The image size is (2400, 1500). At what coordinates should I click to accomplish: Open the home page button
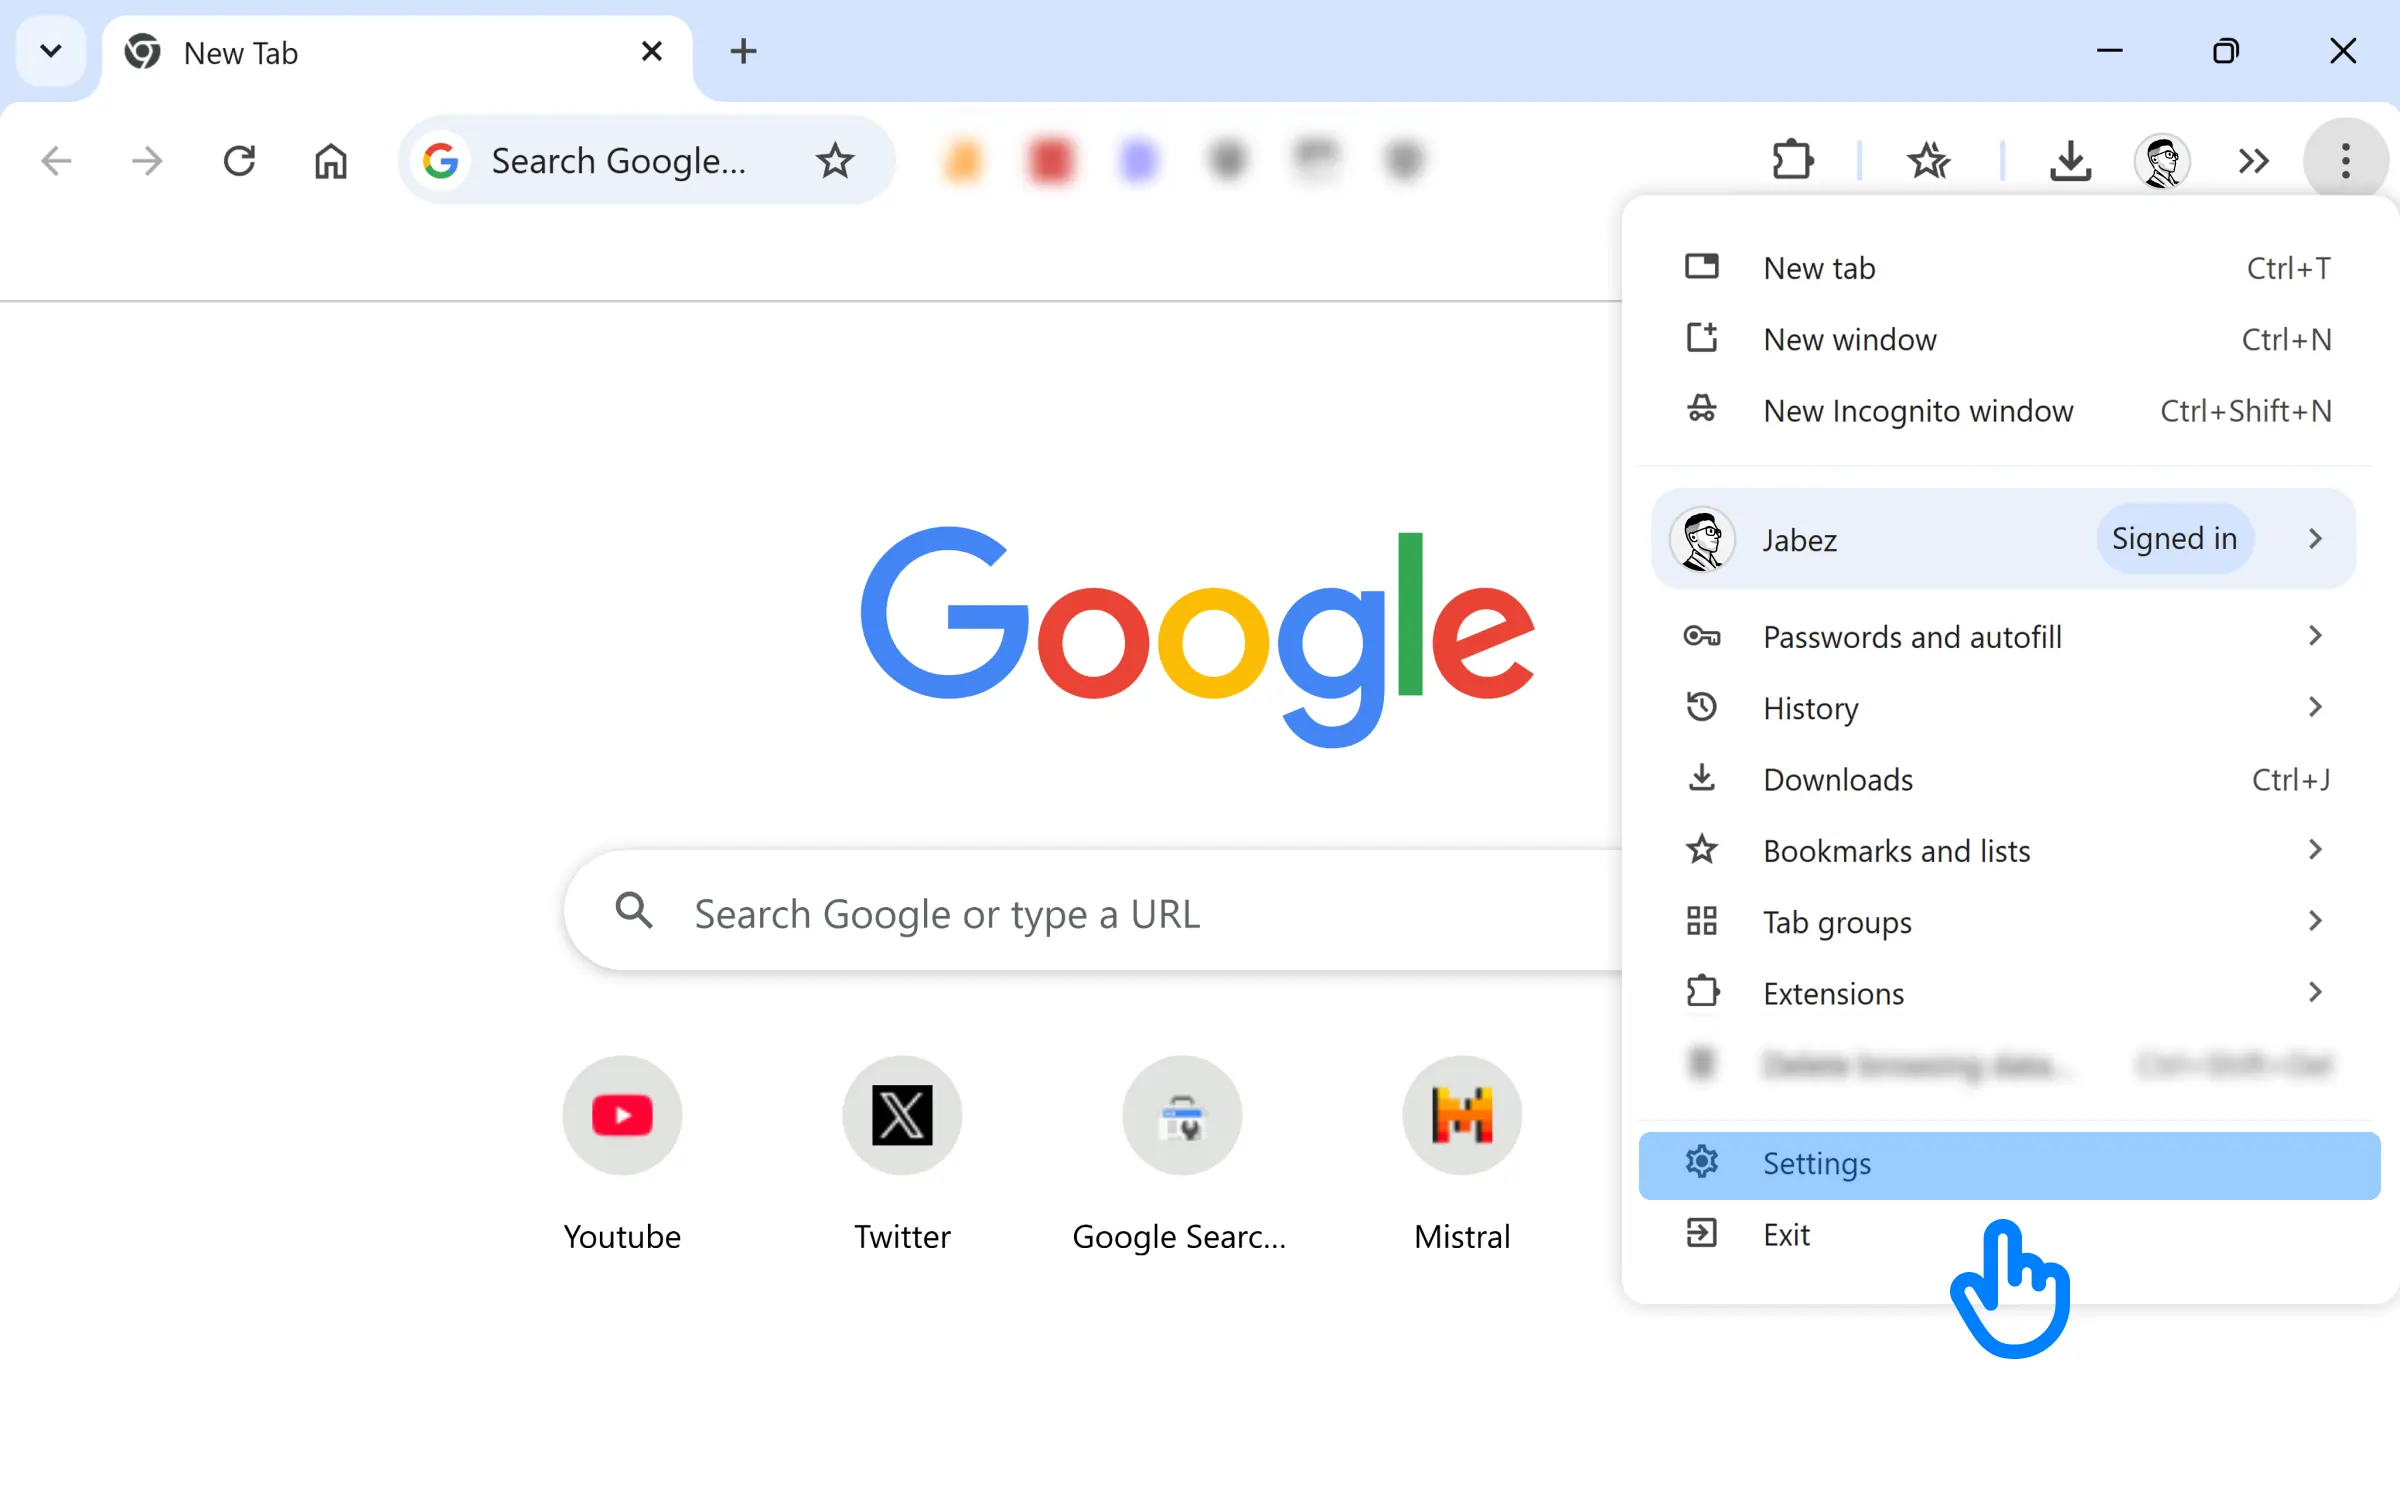click(x=331, y=160)
